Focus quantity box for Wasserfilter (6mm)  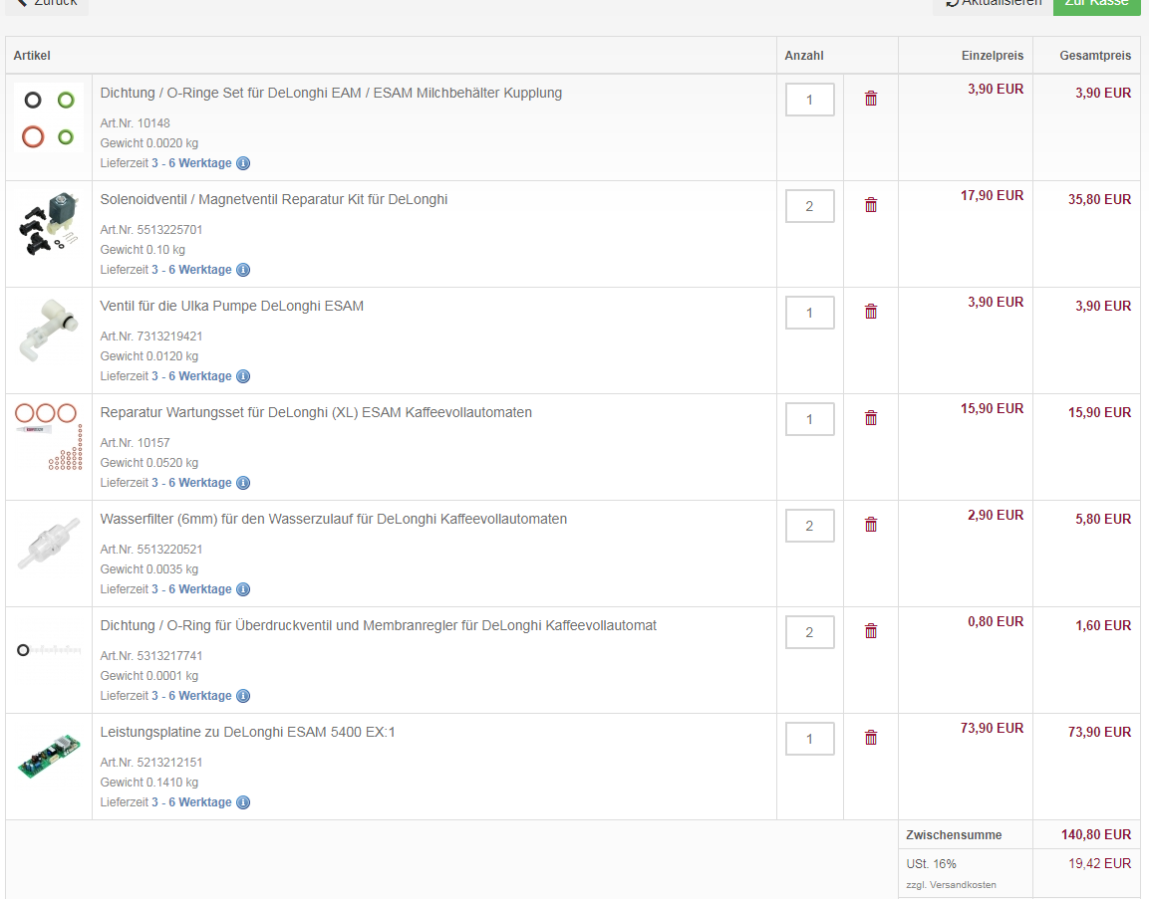point(809,526)
